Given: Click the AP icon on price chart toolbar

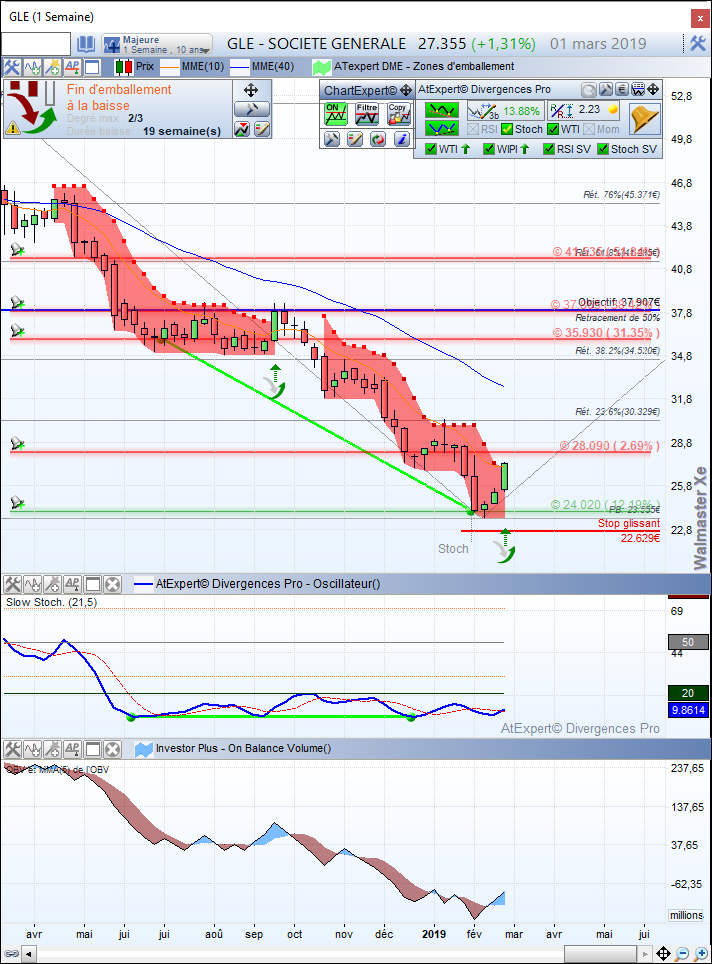Looking at the screenshot, I should (72, 67).
